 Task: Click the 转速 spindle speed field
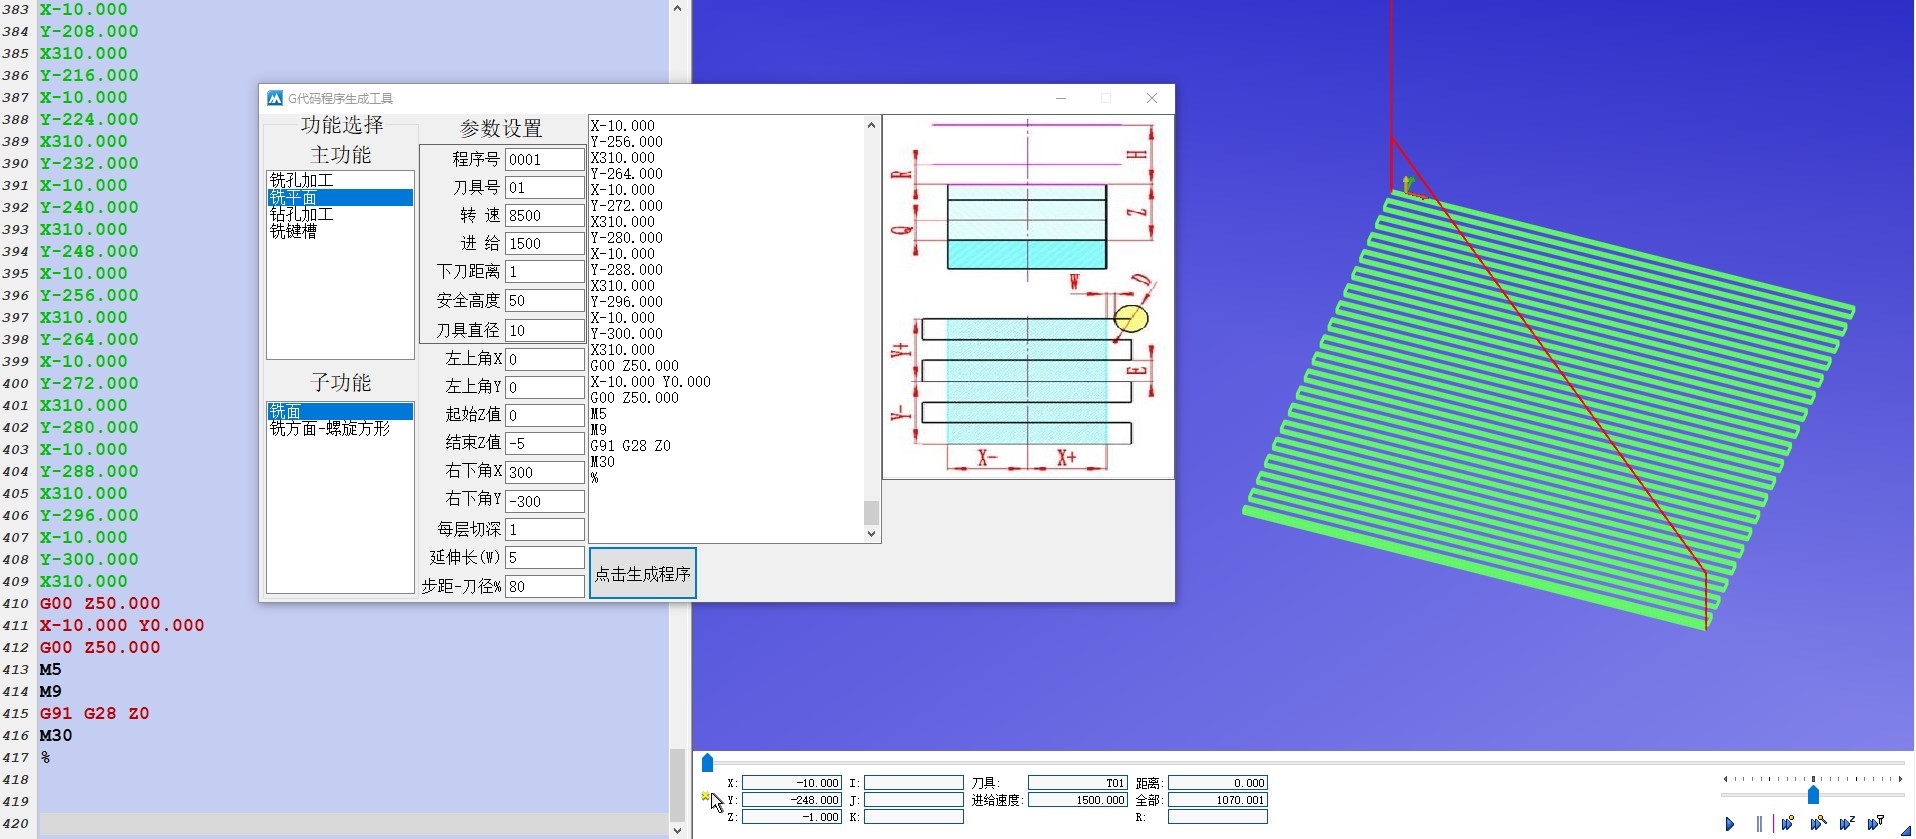pos(543,216)
